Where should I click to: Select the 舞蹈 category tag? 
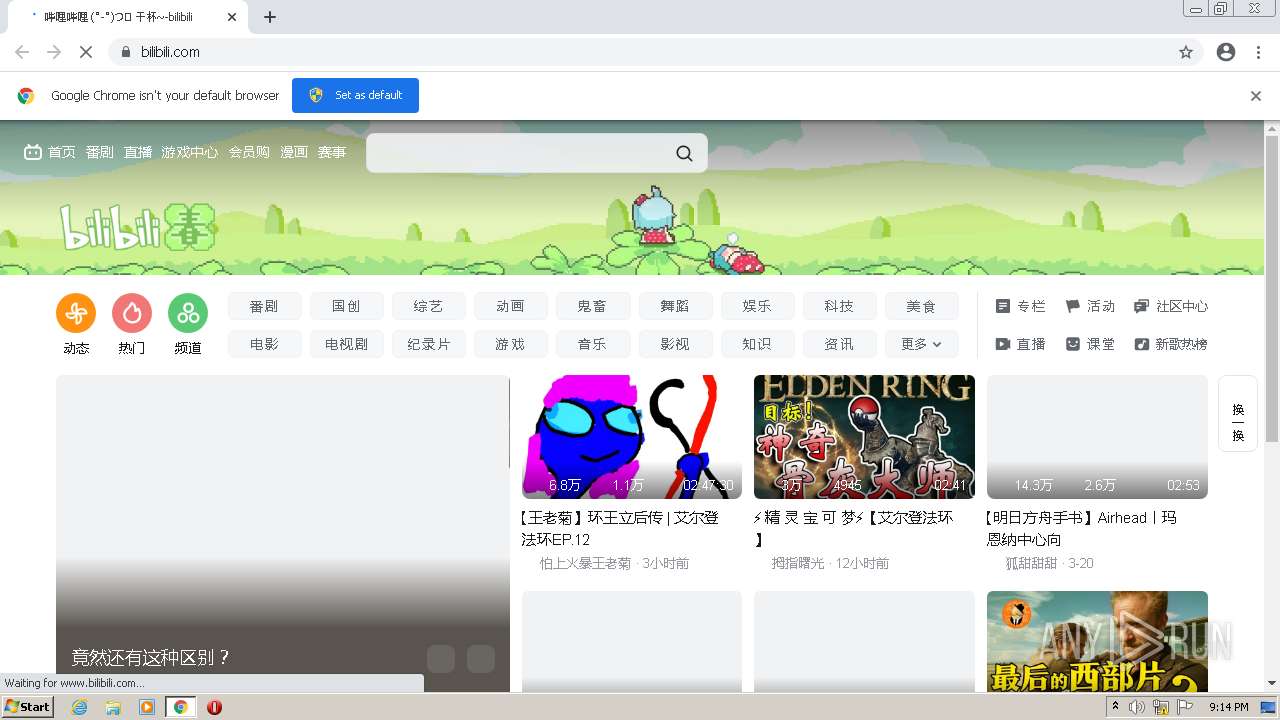[x=675, y=306]
